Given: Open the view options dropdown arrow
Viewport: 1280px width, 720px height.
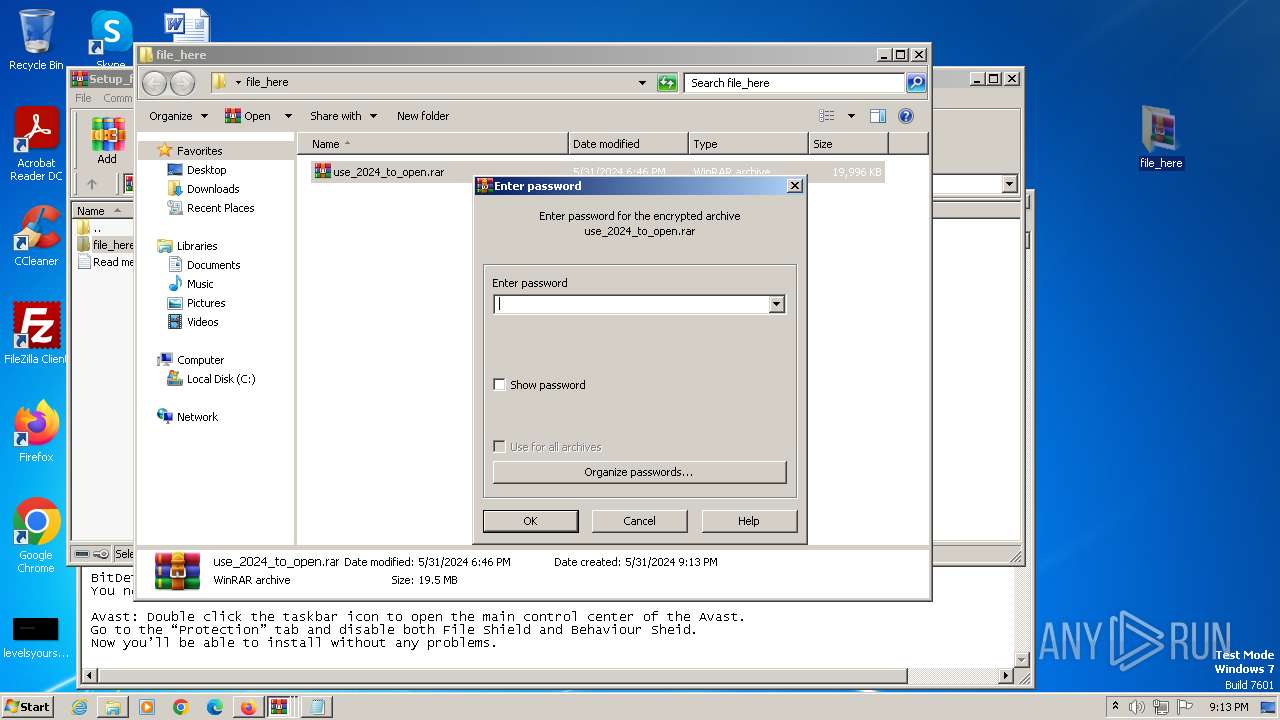Looking at the screenshot, I should (x=851, y=116).
